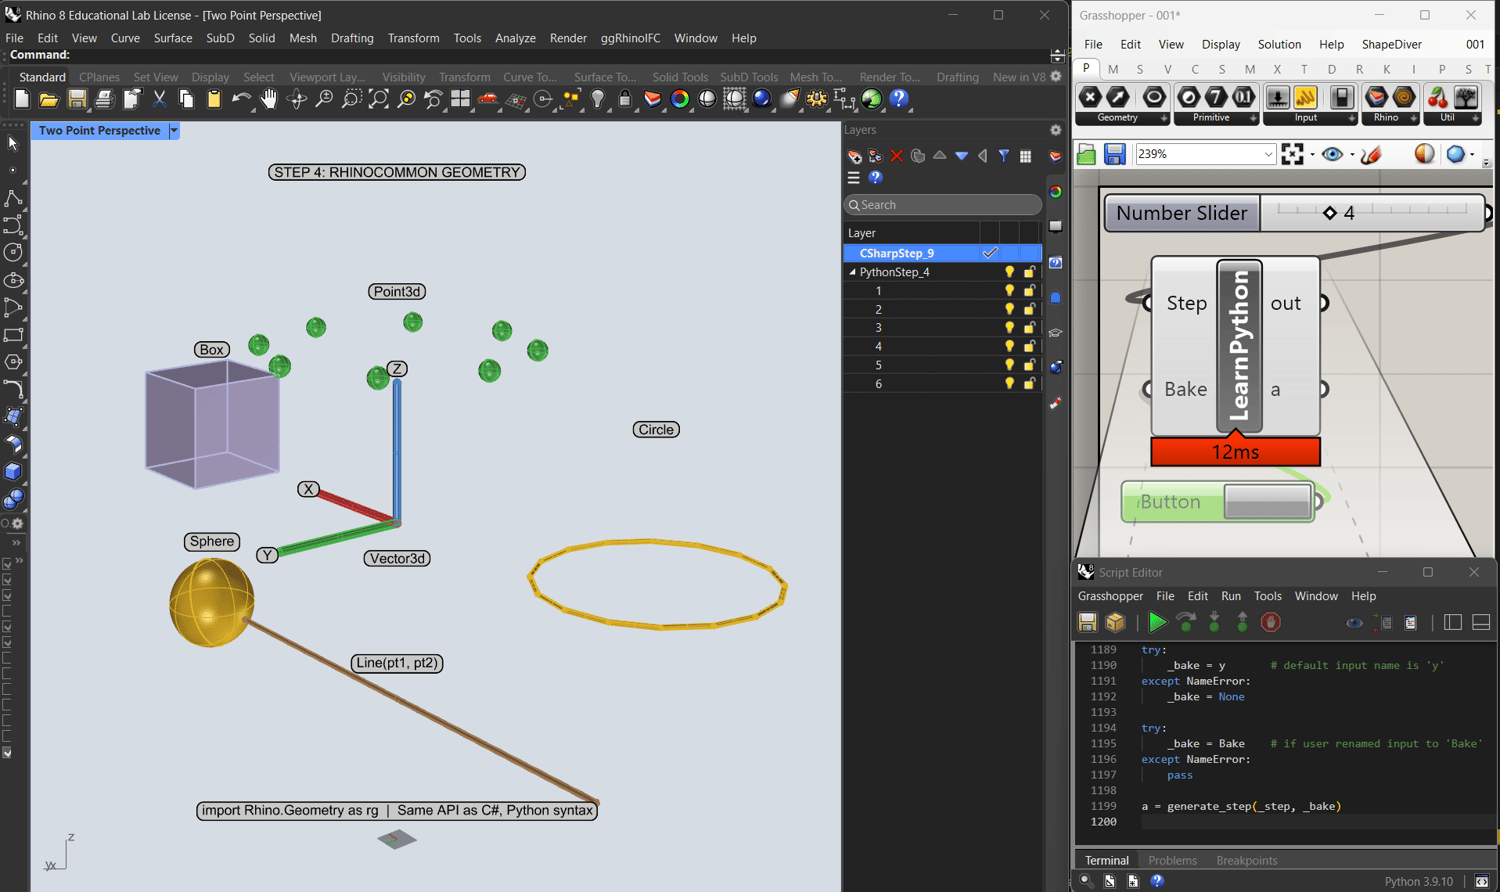Click the Undo arrow in the Standard toolbar
The height and width of the screenshot is (892, 1500).
click(241, 99)
